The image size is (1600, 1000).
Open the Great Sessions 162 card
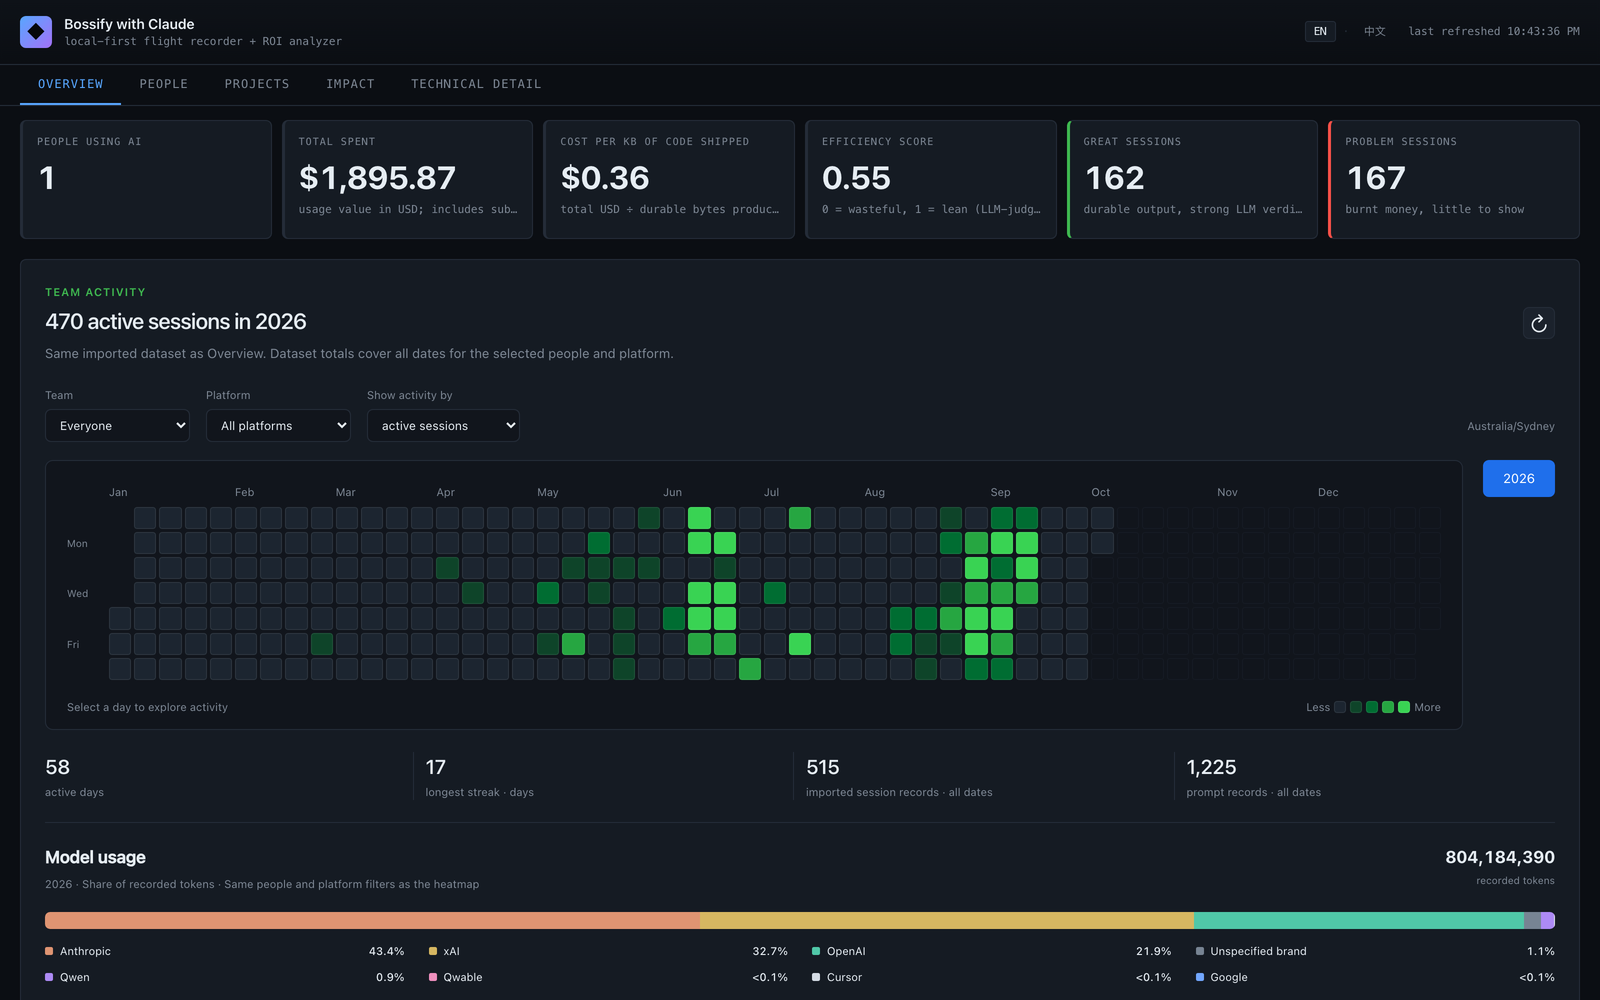[x=1192, y=179]
